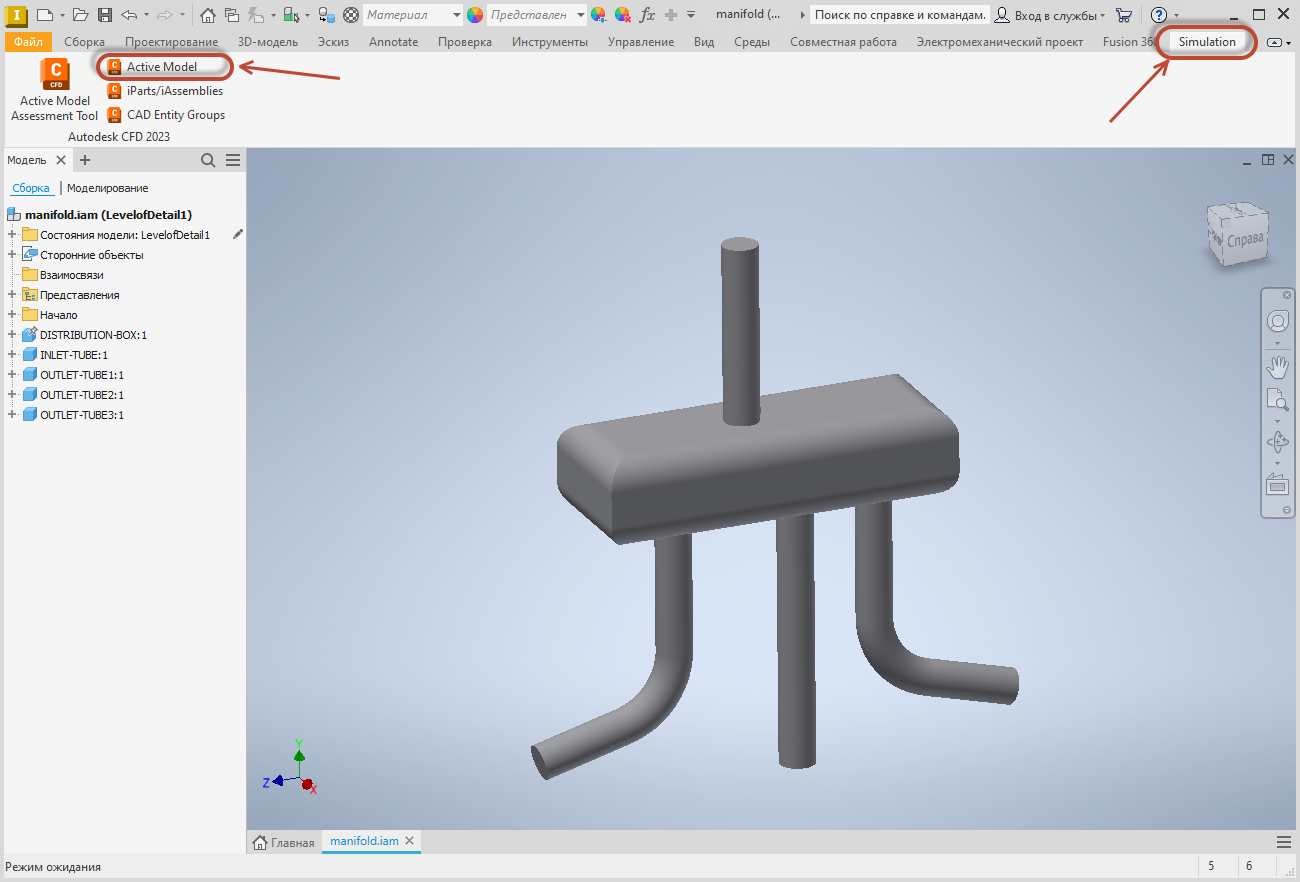Viewport: 1300px width, 882px height.
Task: Select the appearance color wheel icon
Action: click(x=475, y=15)
